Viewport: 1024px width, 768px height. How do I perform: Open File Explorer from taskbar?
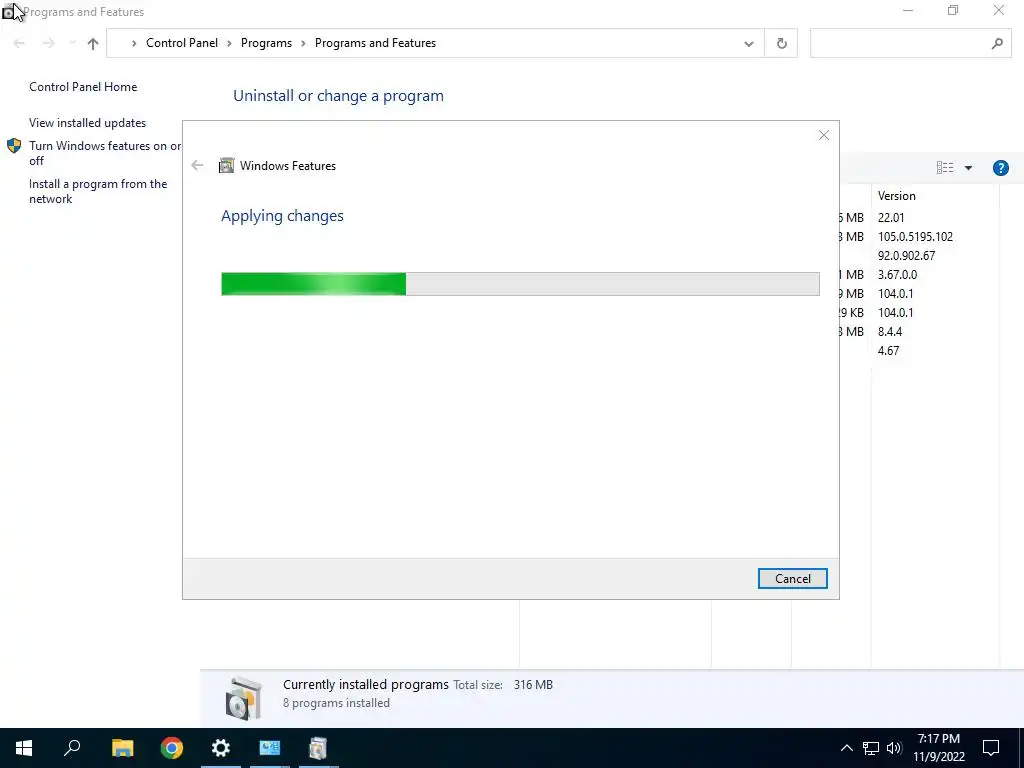122,748
